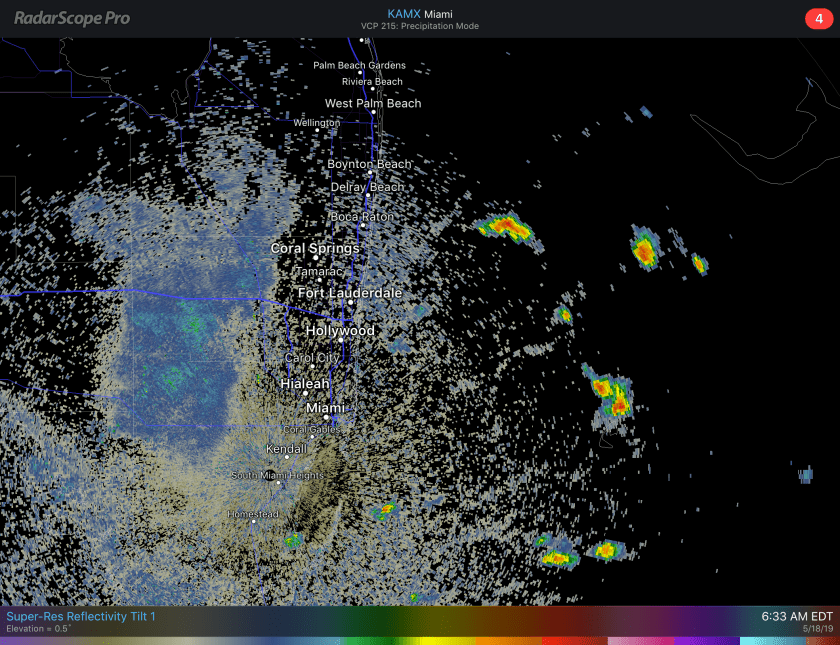The height and width of the screenshot is (645, 840).
Task: Click the reflectivity color scale bar
Action: coord(420,640)
